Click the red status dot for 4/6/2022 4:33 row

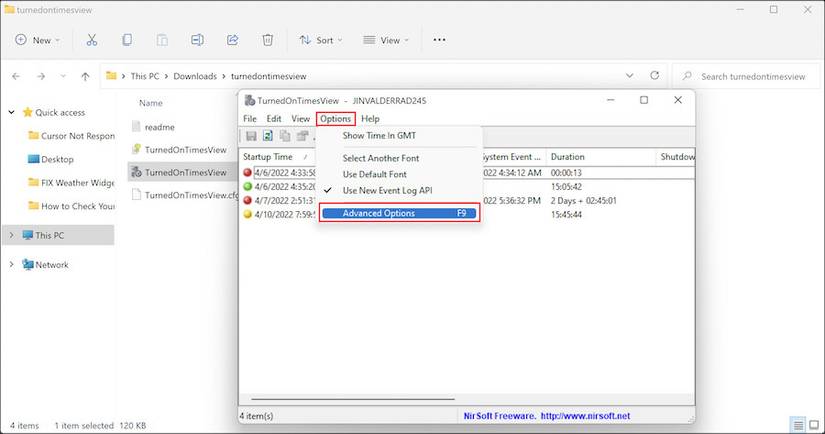click(247, 173)
